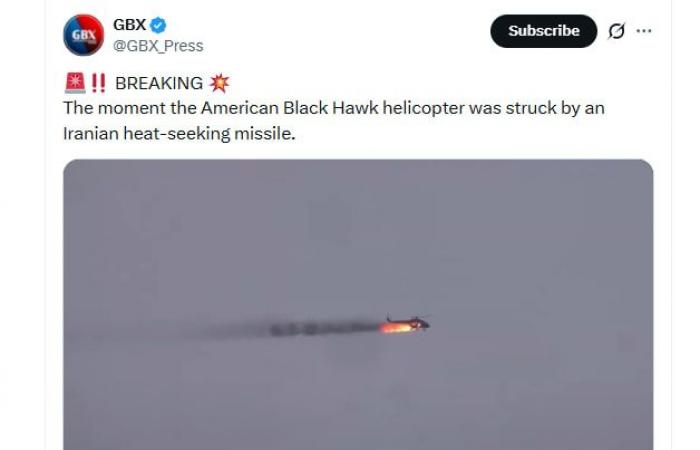The image size is (700, 450).
Task: Click the word BREAKING in the post
Action: [159, 83]
